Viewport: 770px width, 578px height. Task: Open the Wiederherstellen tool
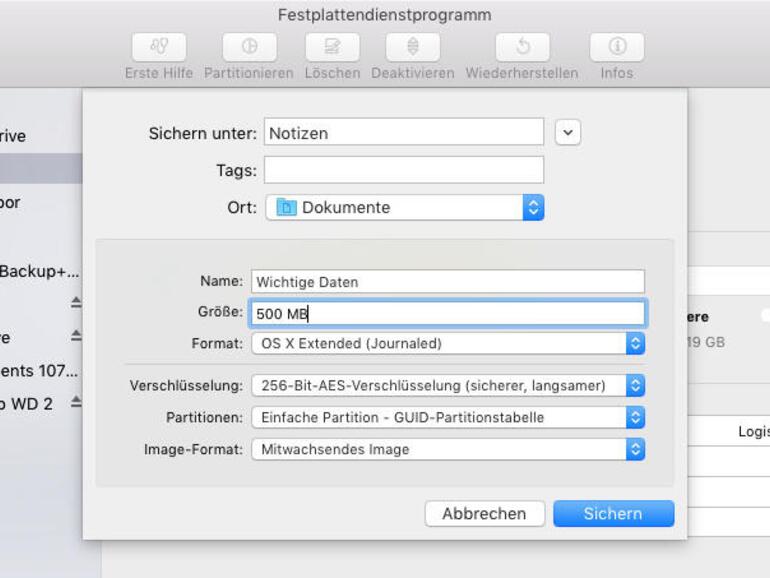click(522, 47)
